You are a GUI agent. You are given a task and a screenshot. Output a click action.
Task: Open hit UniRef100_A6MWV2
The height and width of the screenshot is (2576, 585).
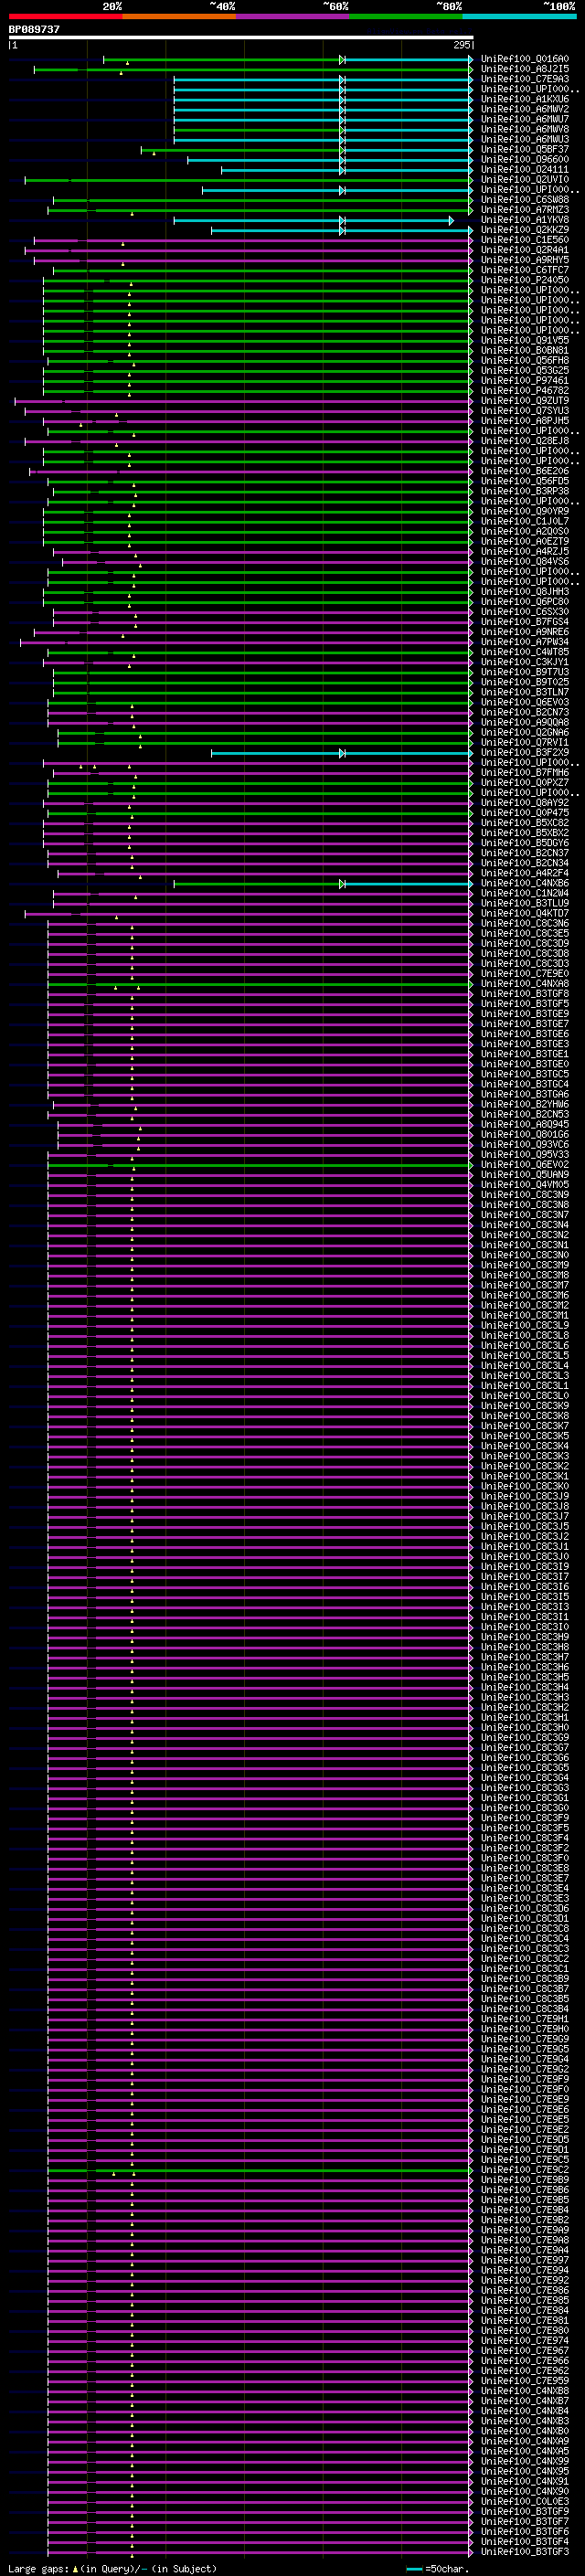[x=525, y=109]
